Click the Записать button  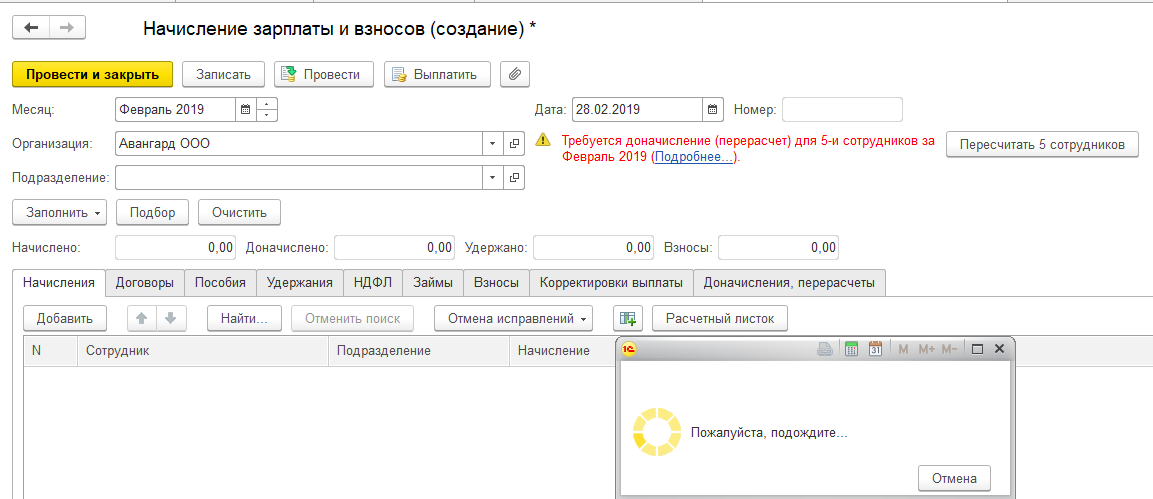click(x=224, y=74)
